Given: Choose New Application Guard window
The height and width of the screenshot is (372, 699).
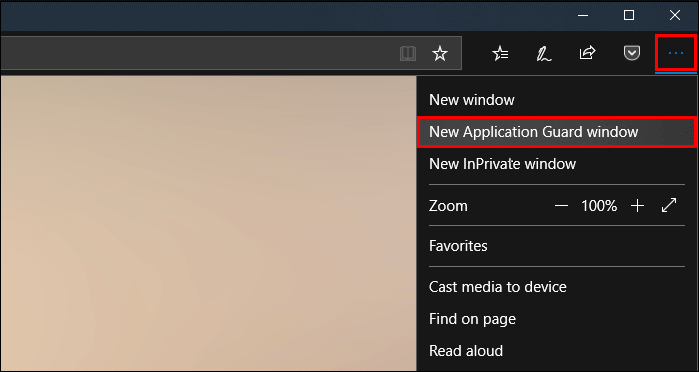Looking at the screenshot, I should point(557,132).
